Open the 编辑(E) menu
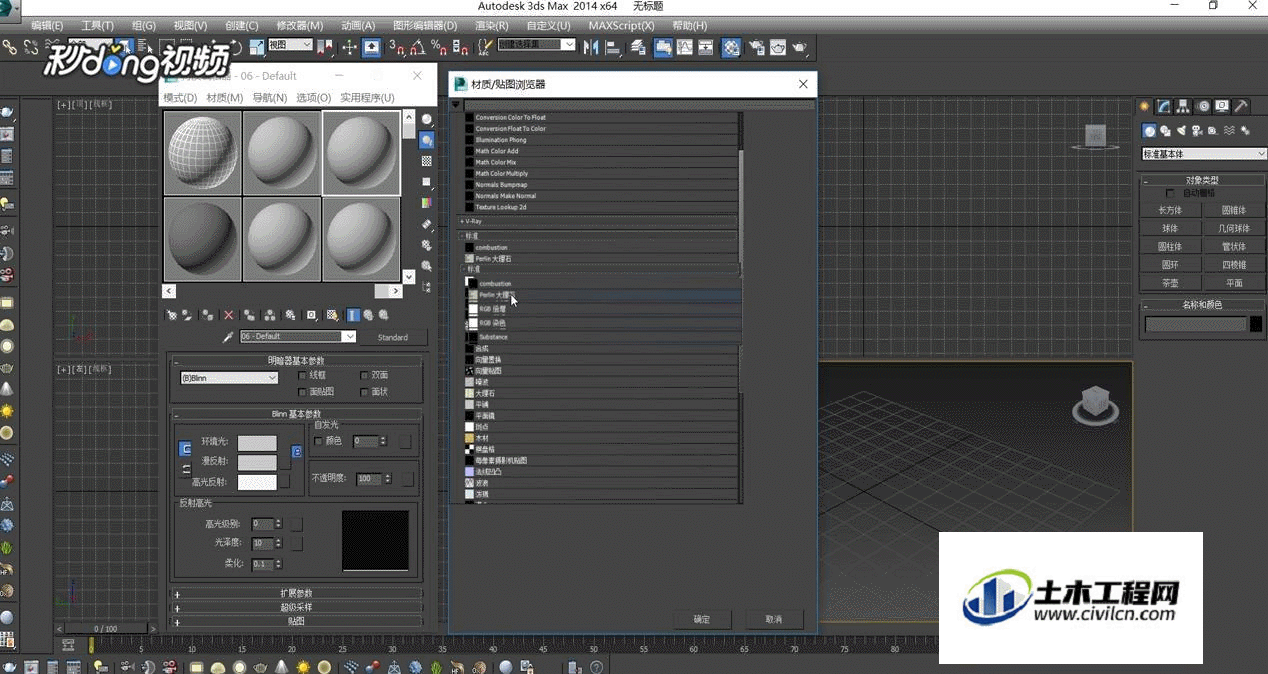This screenshot has height=674, width=1268. (47, 25)
